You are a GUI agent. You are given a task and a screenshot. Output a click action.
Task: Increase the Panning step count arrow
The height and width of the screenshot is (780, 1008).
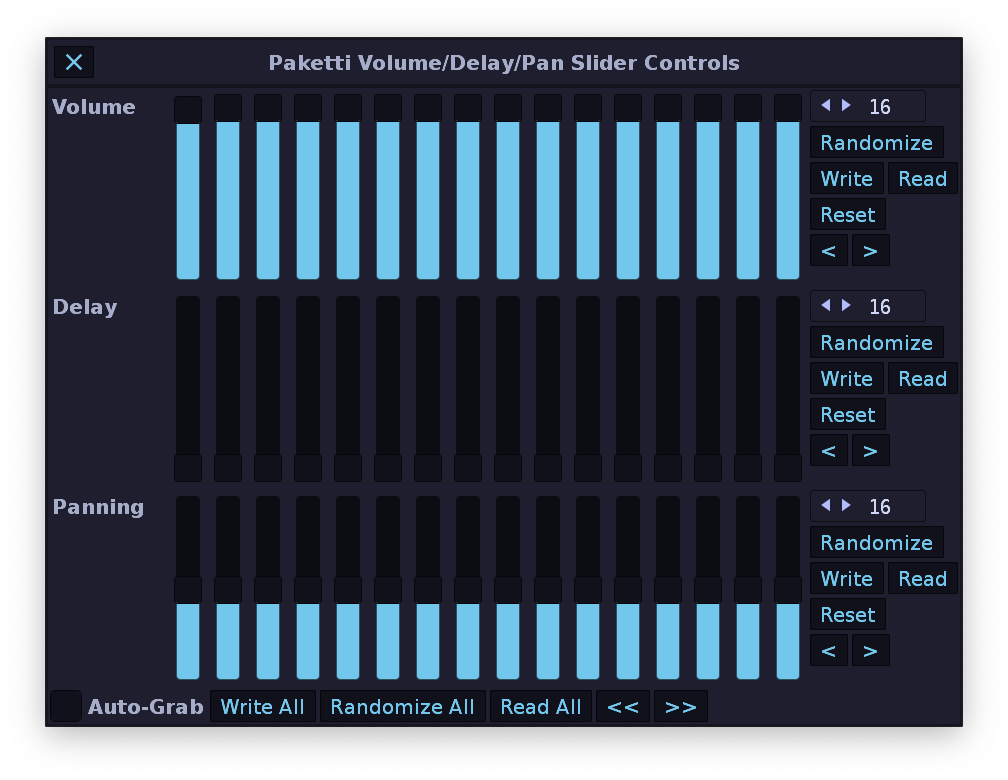pos(847,506)
